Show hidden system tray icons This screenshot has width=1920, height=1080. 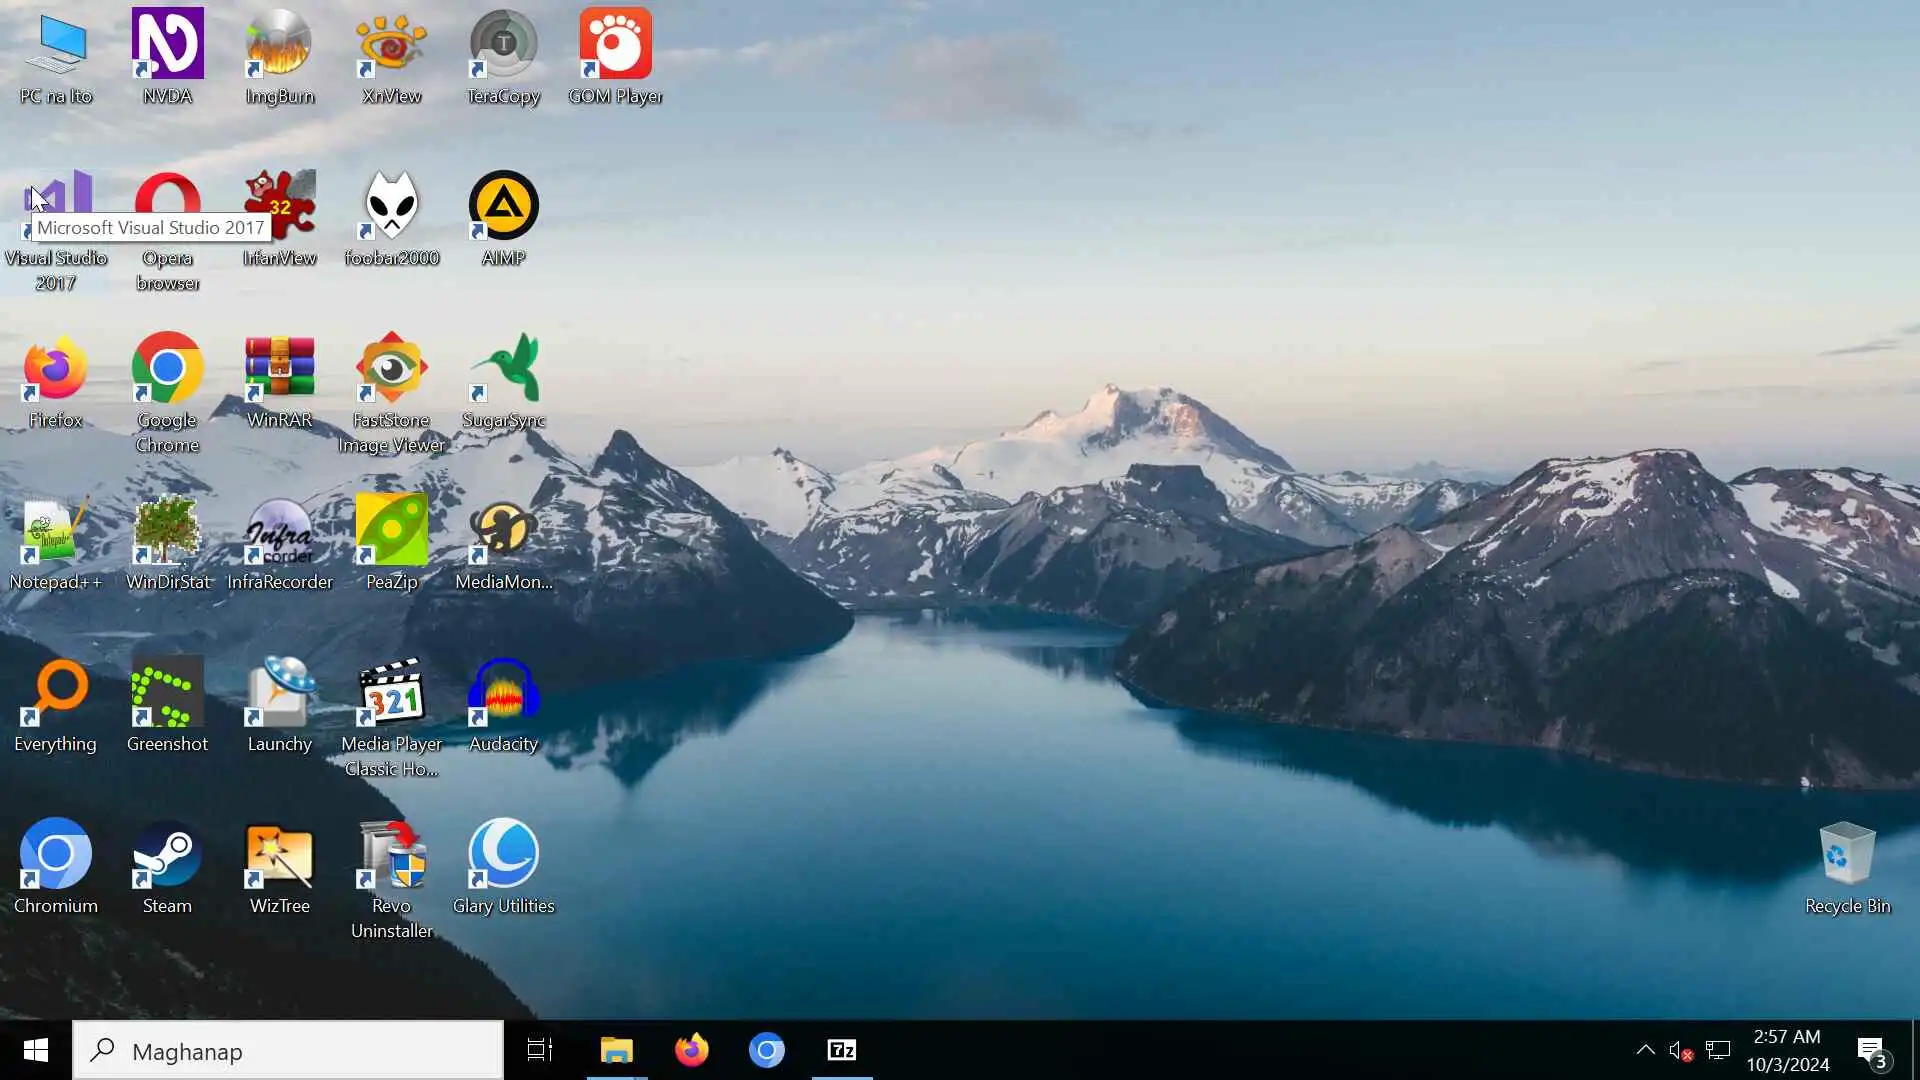[x=1645, y=1050]
